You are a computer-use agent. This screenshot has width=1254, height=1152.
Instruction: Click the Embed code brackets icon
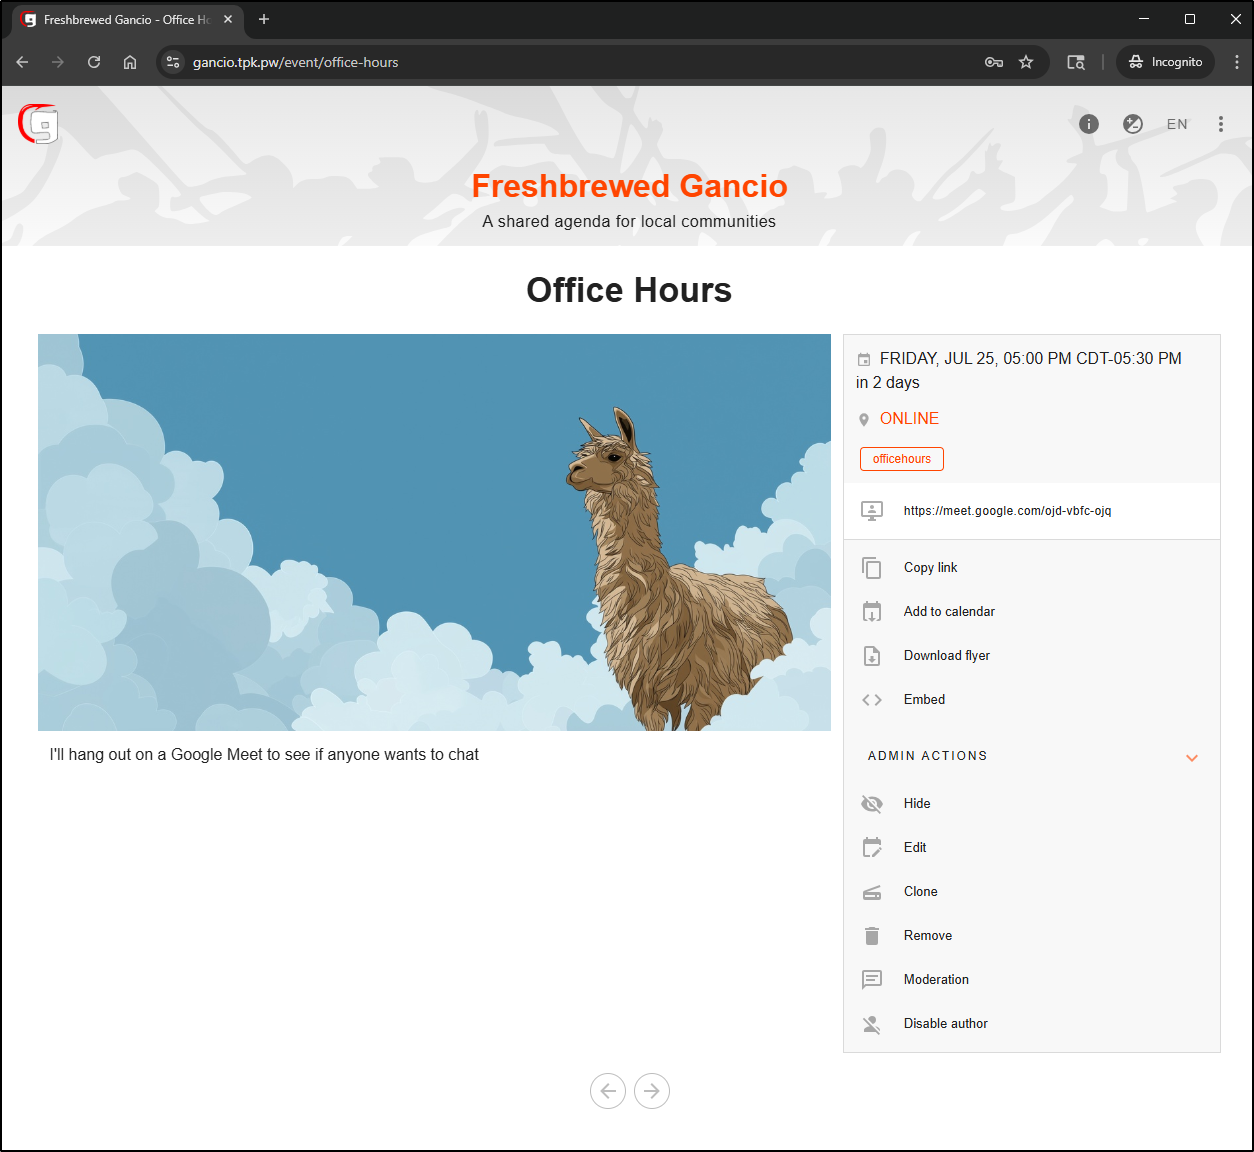[x=872, y=700]
